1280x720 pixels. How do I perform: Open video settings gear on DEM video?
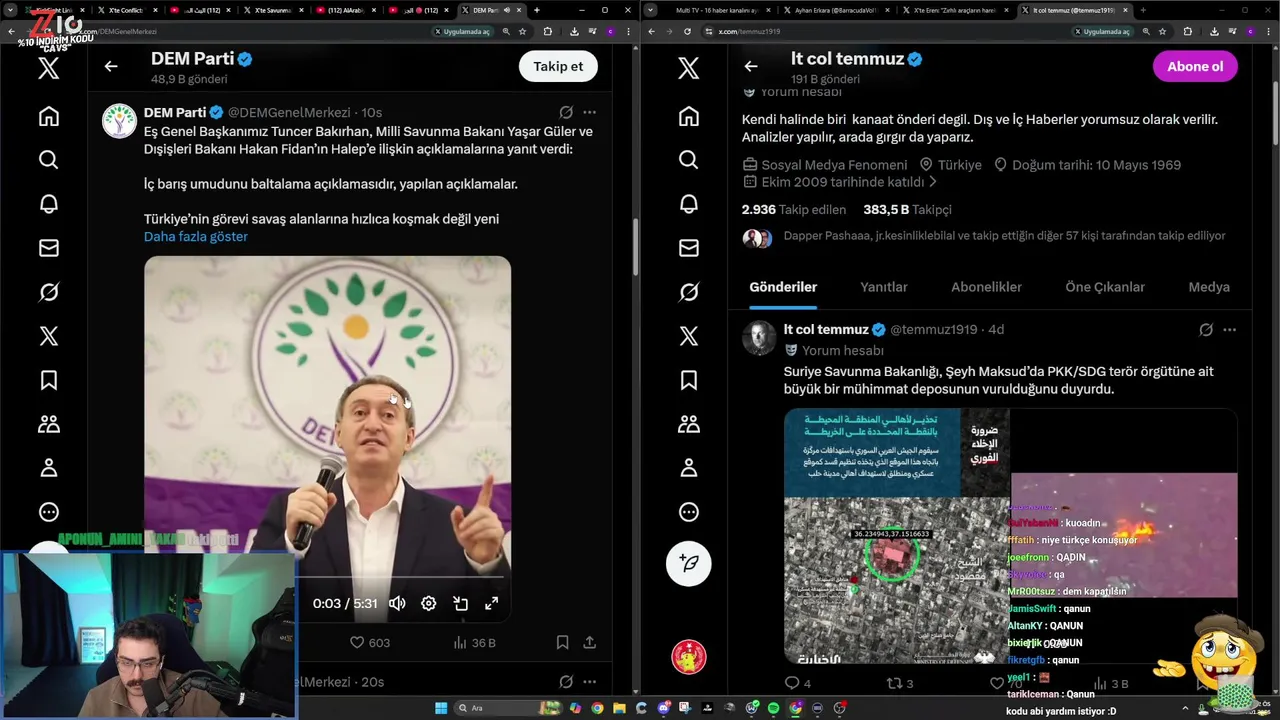428,603
